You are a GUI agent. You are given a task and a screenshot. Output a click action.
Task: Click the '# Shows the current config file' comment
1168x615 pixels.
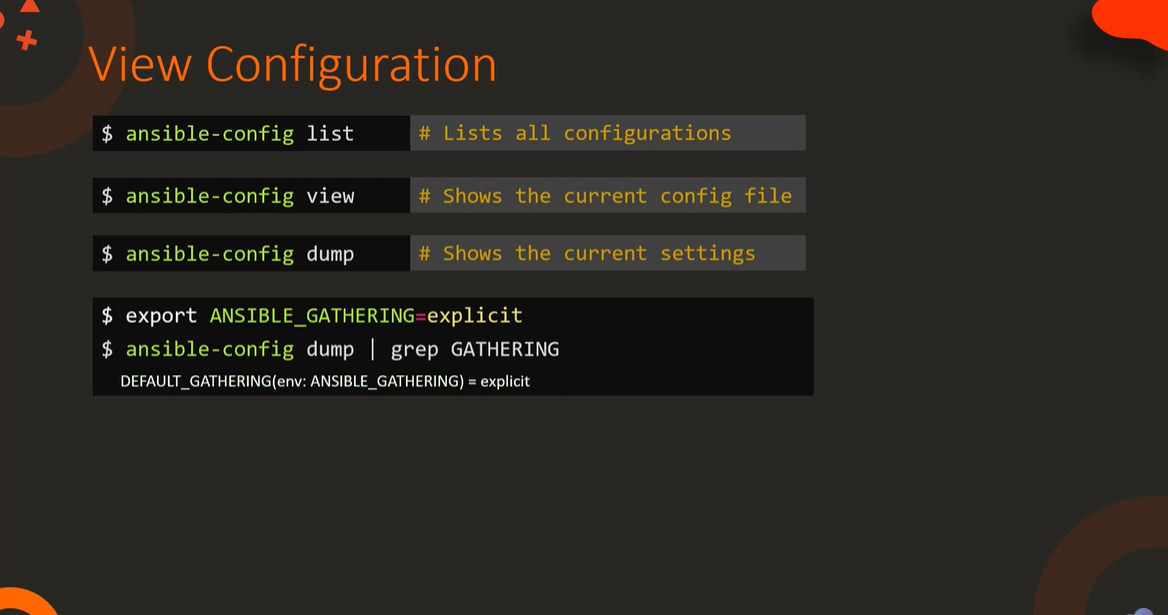[x=605, y=196]
